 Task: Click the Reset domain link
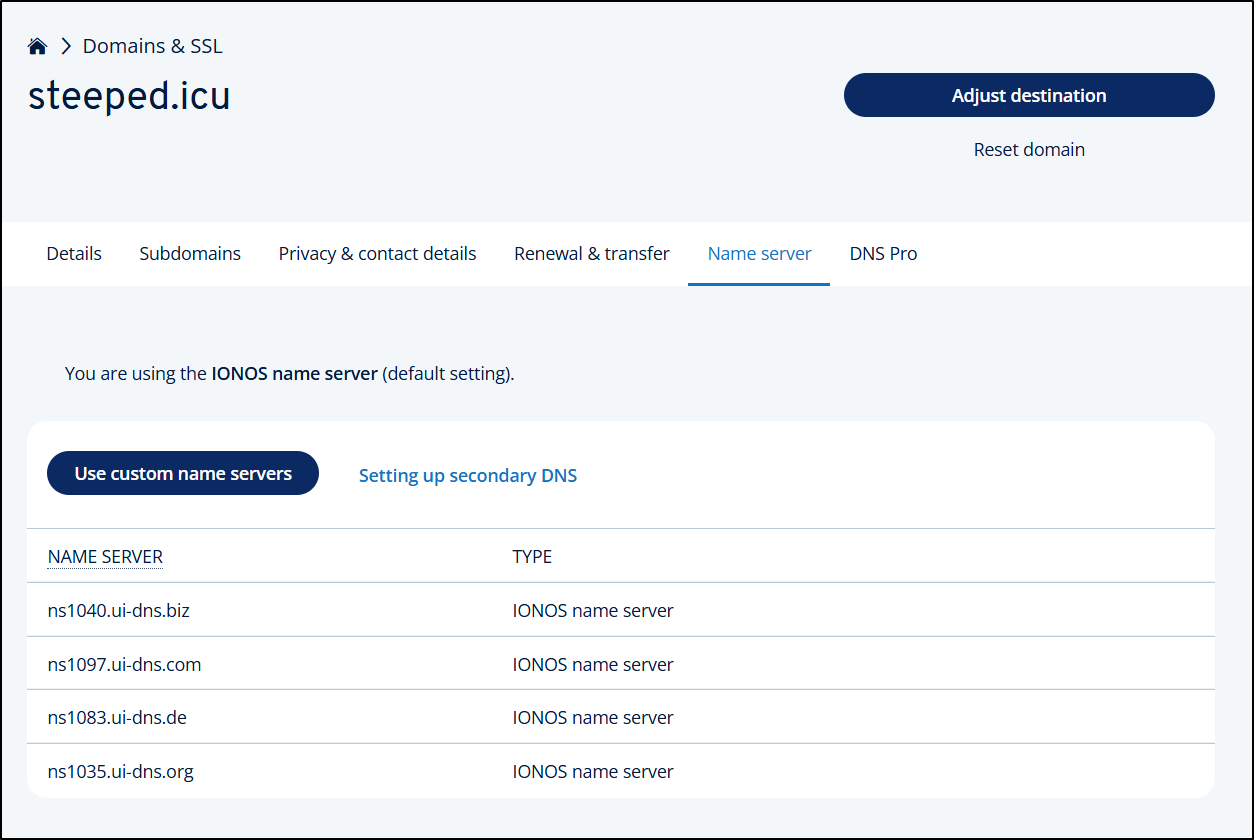[x=1029, y=150]
